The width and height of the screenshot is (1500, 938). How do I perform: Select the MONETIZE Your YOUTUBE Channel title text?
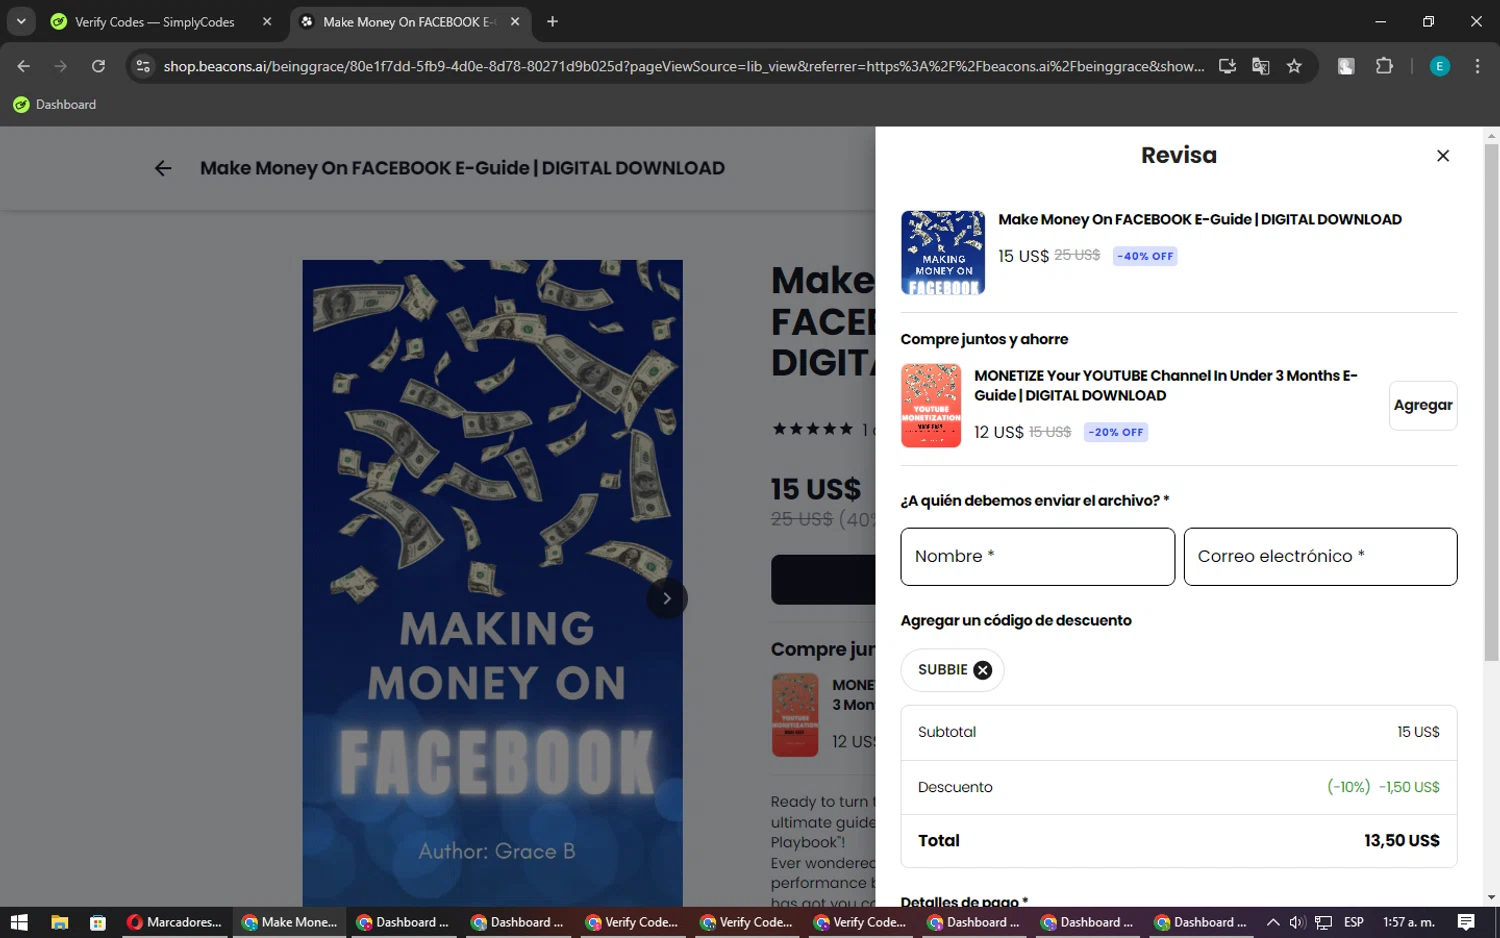click(1165, 385)
